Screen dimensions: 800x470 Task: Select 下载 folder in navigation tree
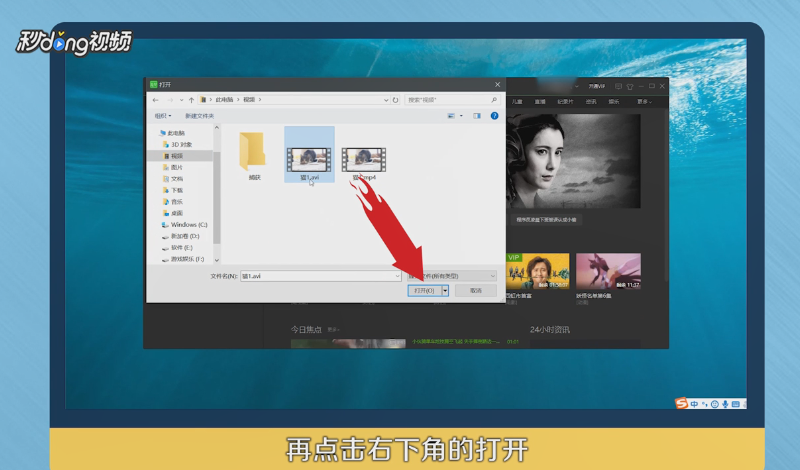pos(173,190)
